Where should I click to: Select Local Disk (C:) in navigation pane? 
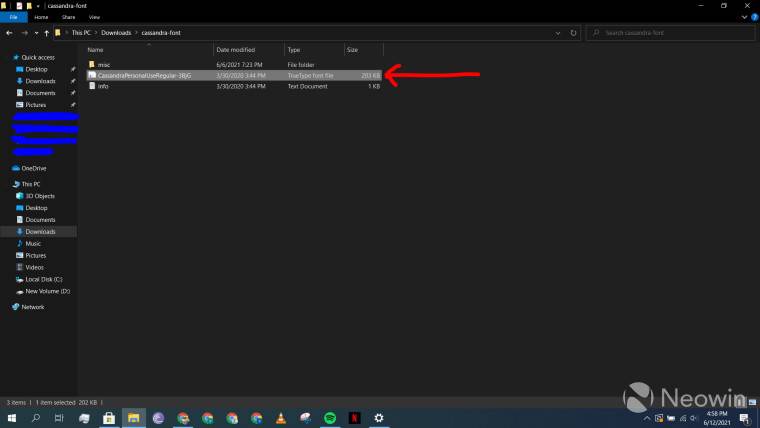[44, 279]
